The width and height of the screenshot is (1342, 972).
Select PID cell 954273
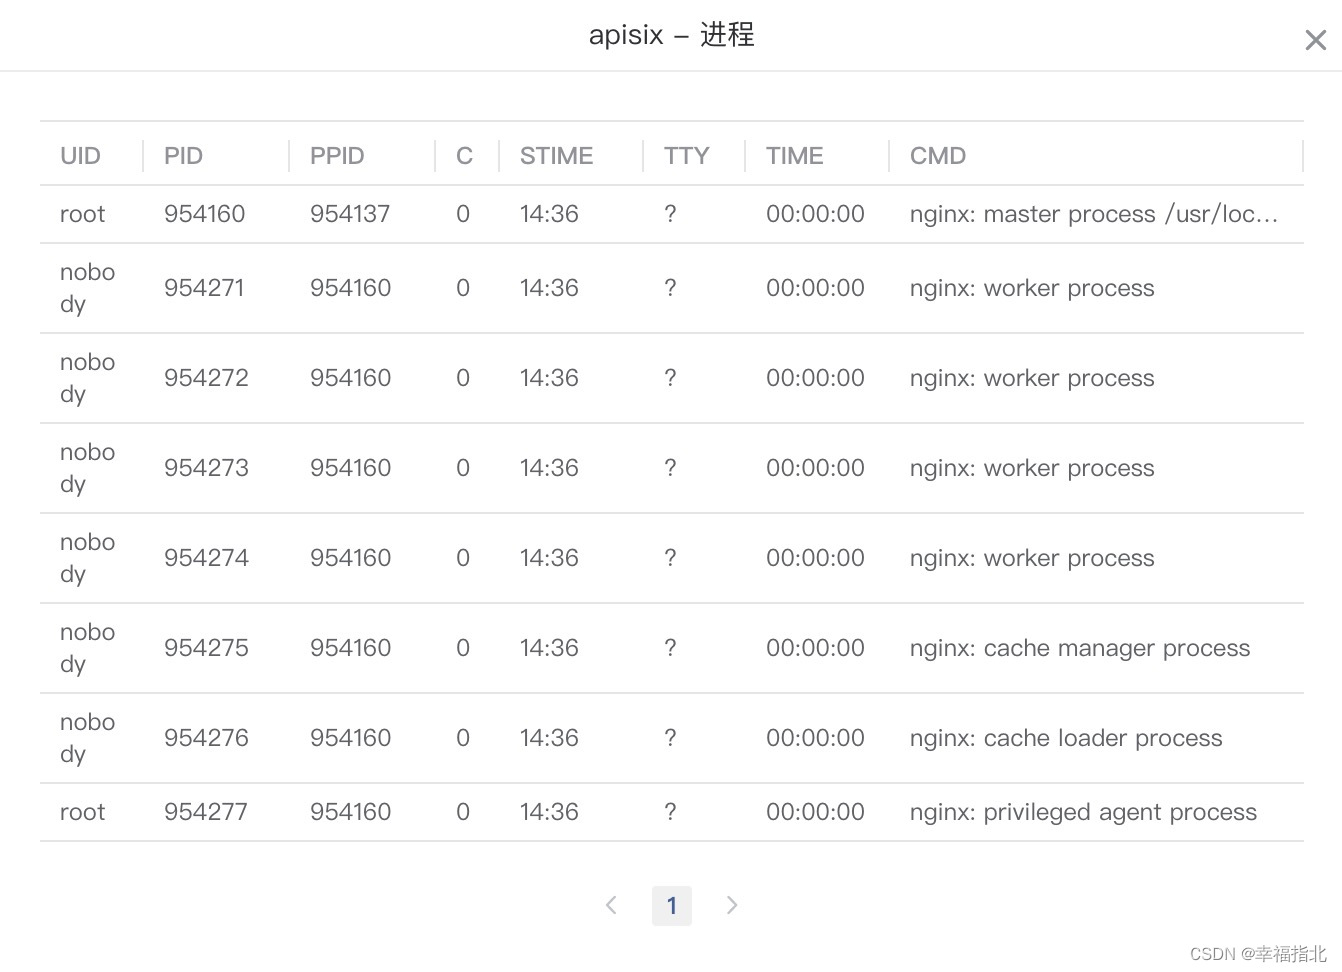(206, 468)
